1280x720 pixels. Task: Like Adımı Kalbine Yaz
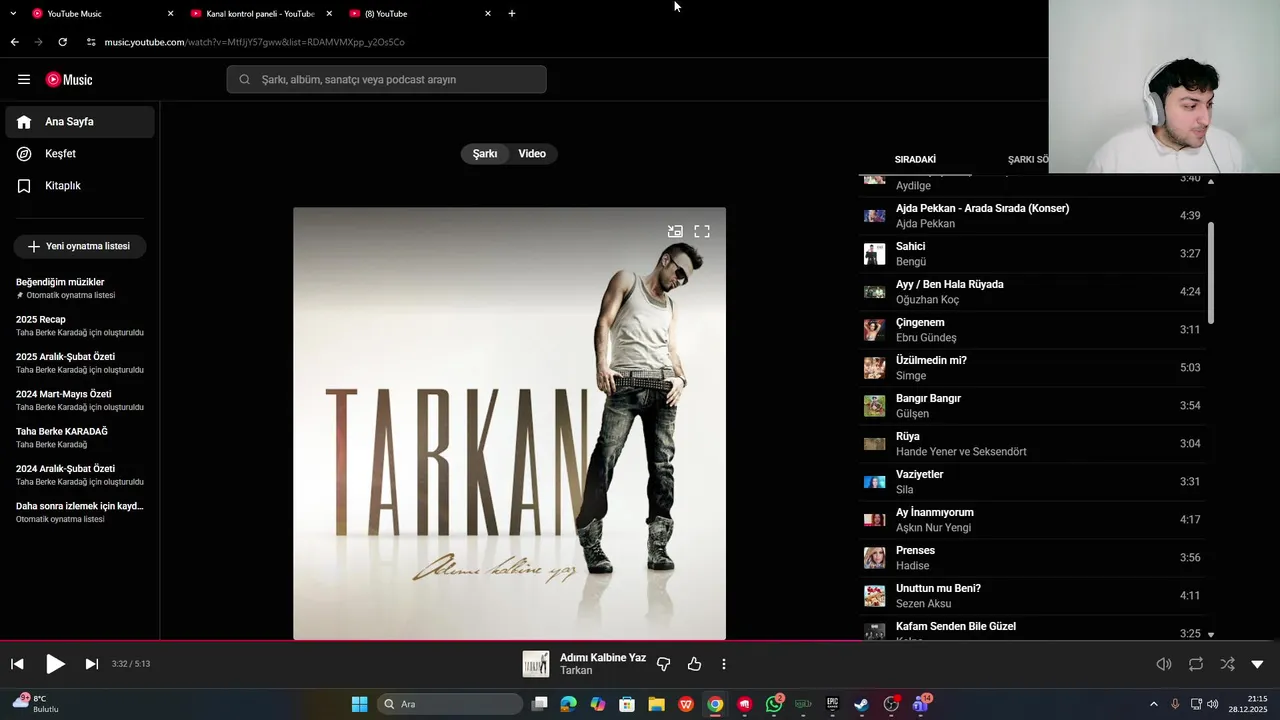pyautogui.click(x=694, y=664)
